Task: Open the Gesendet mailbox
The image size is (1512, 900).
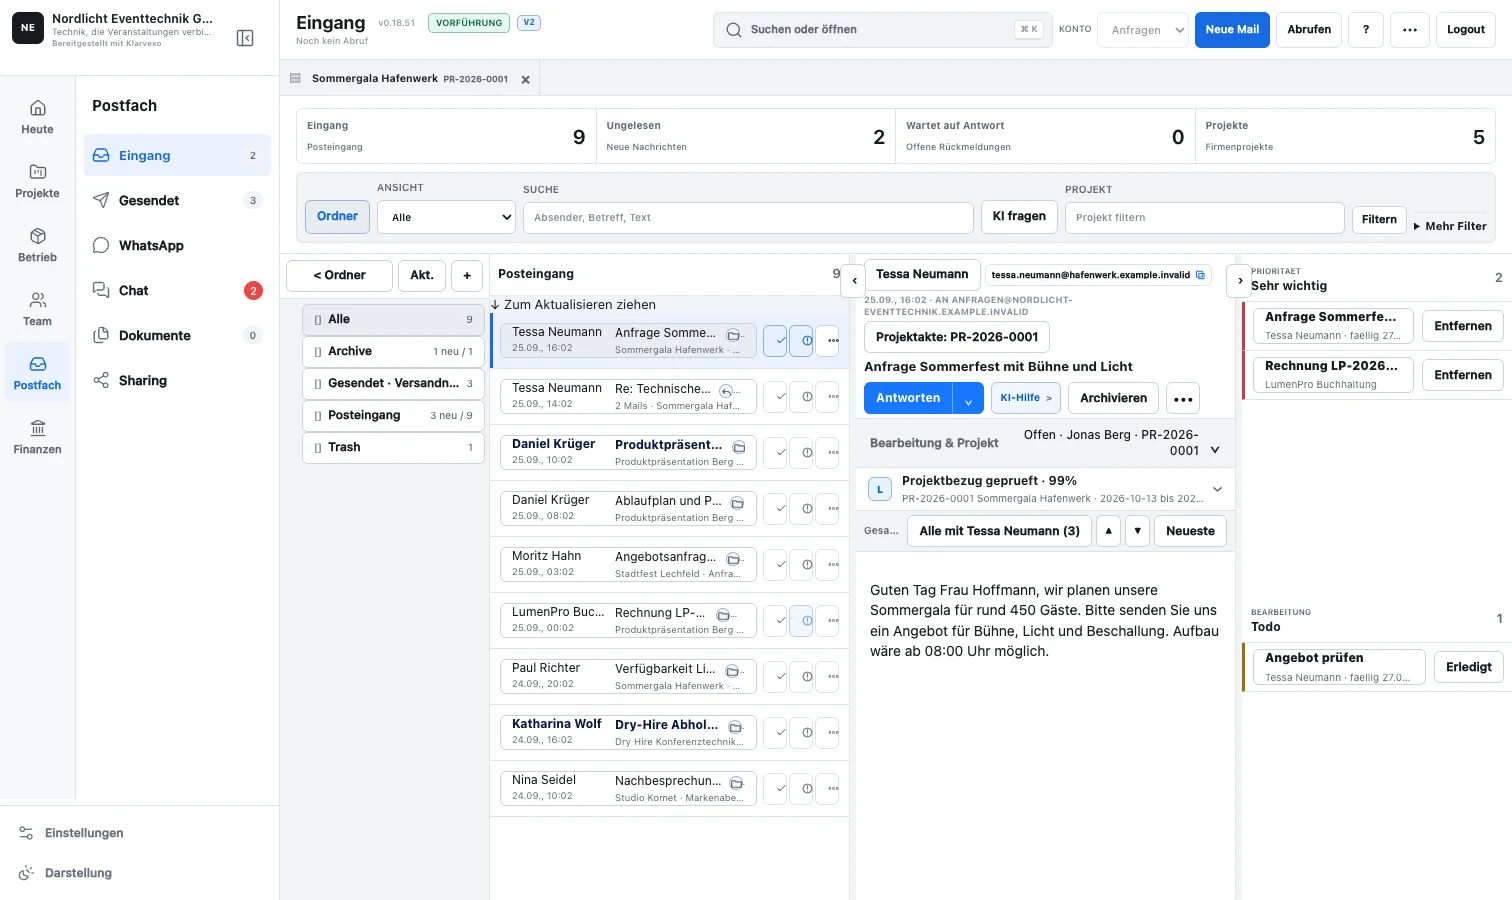Action: [x=177, y=200]
